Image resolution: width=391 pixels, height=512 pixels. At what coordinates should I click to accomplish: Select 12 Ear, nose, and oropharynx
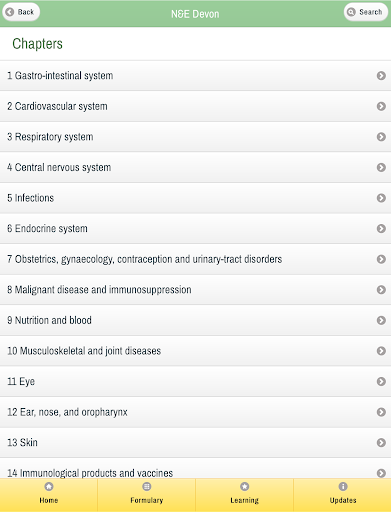[195, 412]
